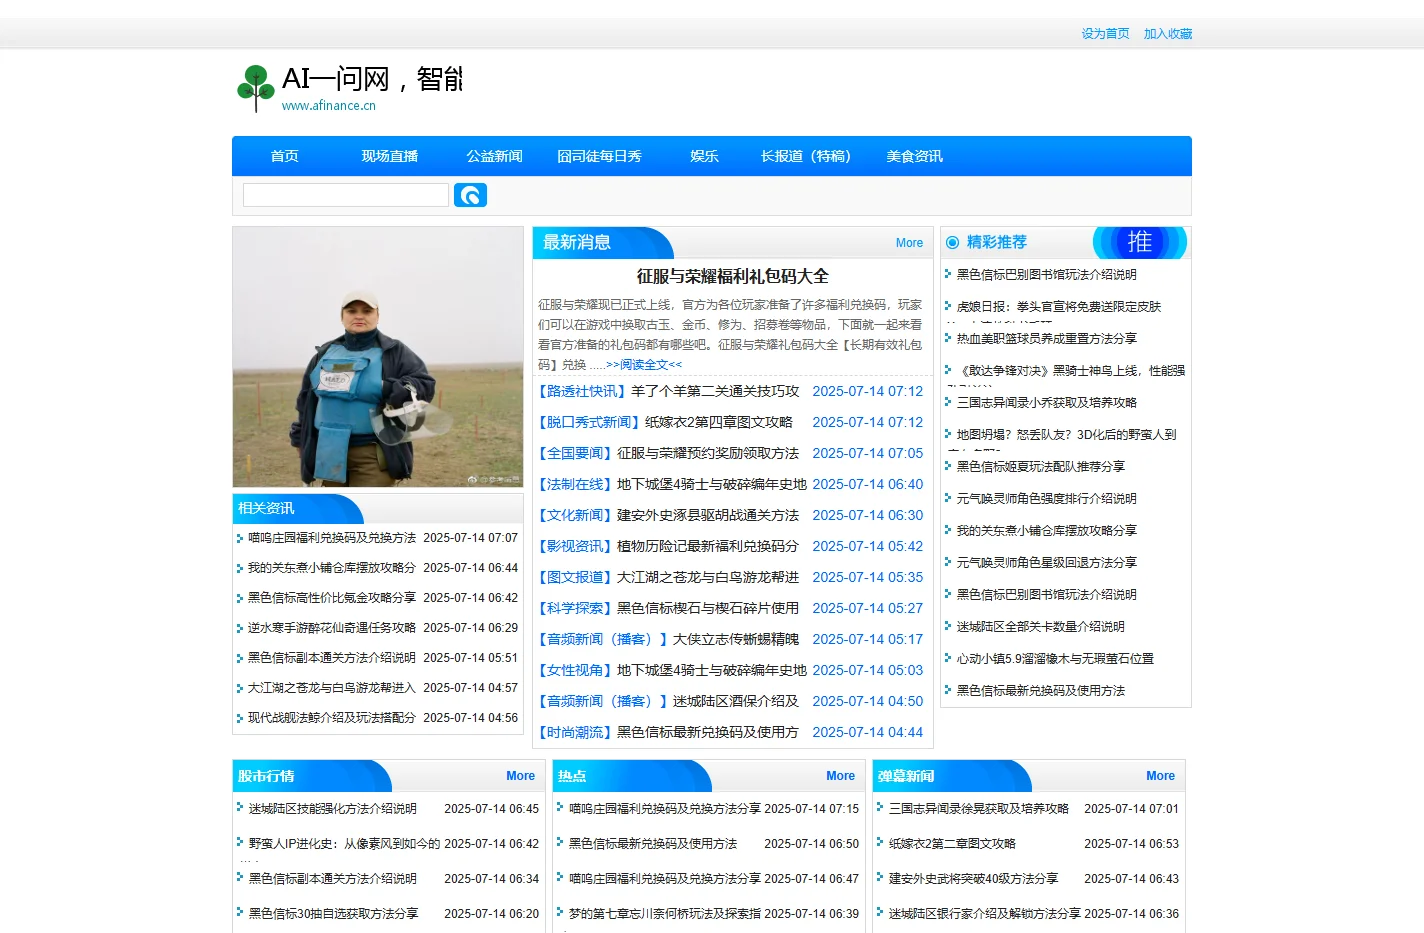Open 羊了个羊第二关通关技巧攻 article
Viewport: 1424px width, 933px height.
[715, 391]
